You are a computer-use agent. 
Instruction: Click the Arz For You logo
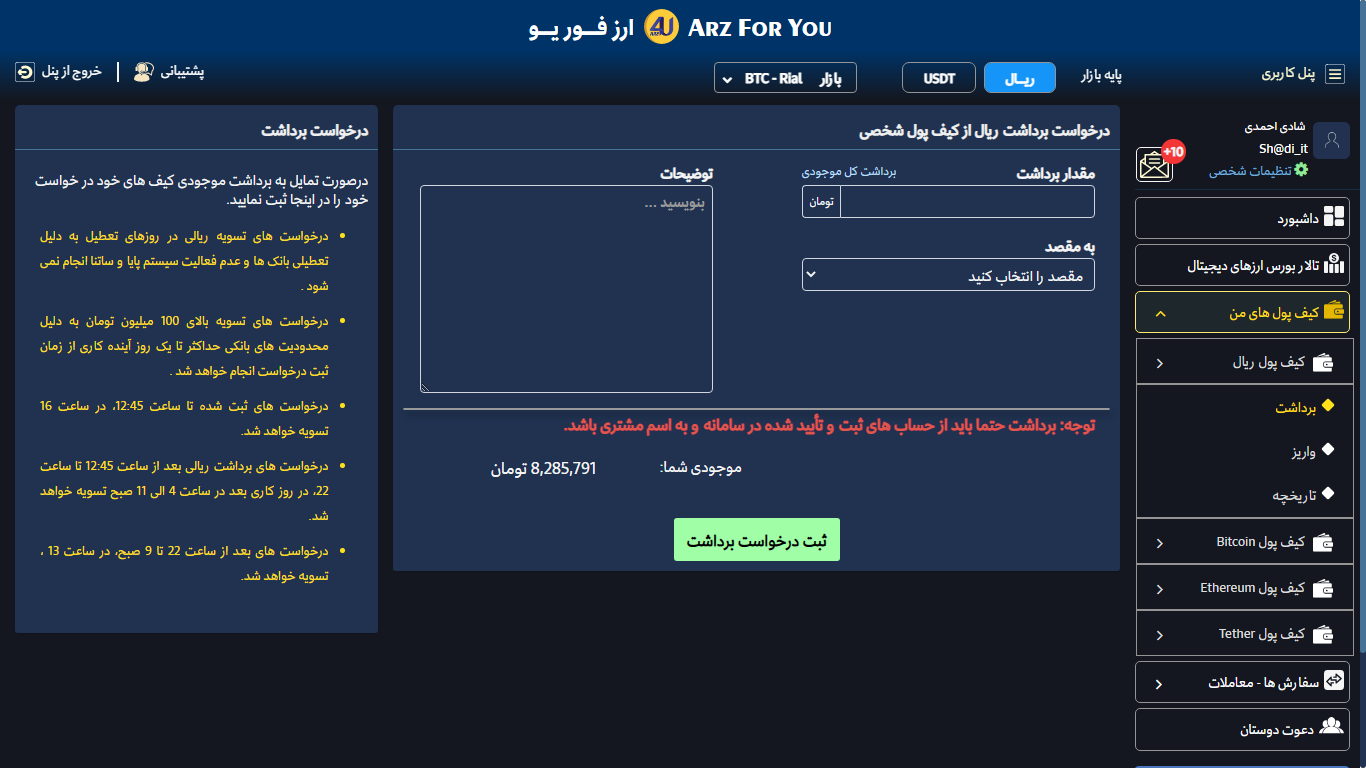pyautogui.click(x=661, y=28)
